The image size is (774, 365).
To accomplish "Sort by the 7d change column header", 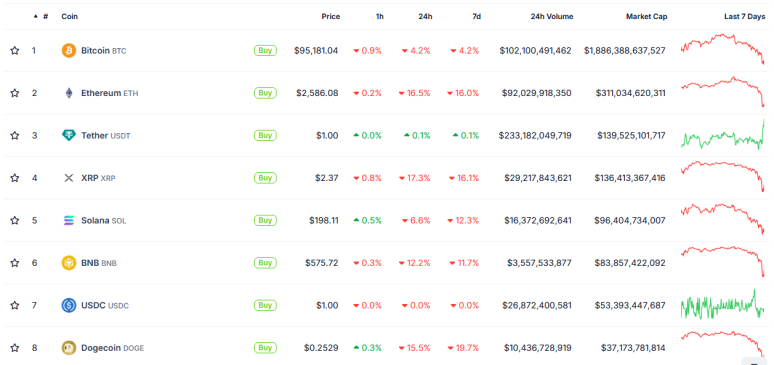I will (476, 16).
